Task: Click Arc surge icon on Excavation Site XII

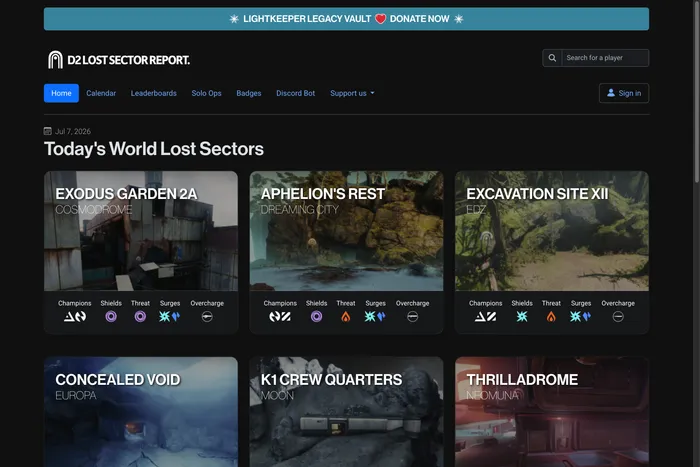Action: tap(575, 317)
